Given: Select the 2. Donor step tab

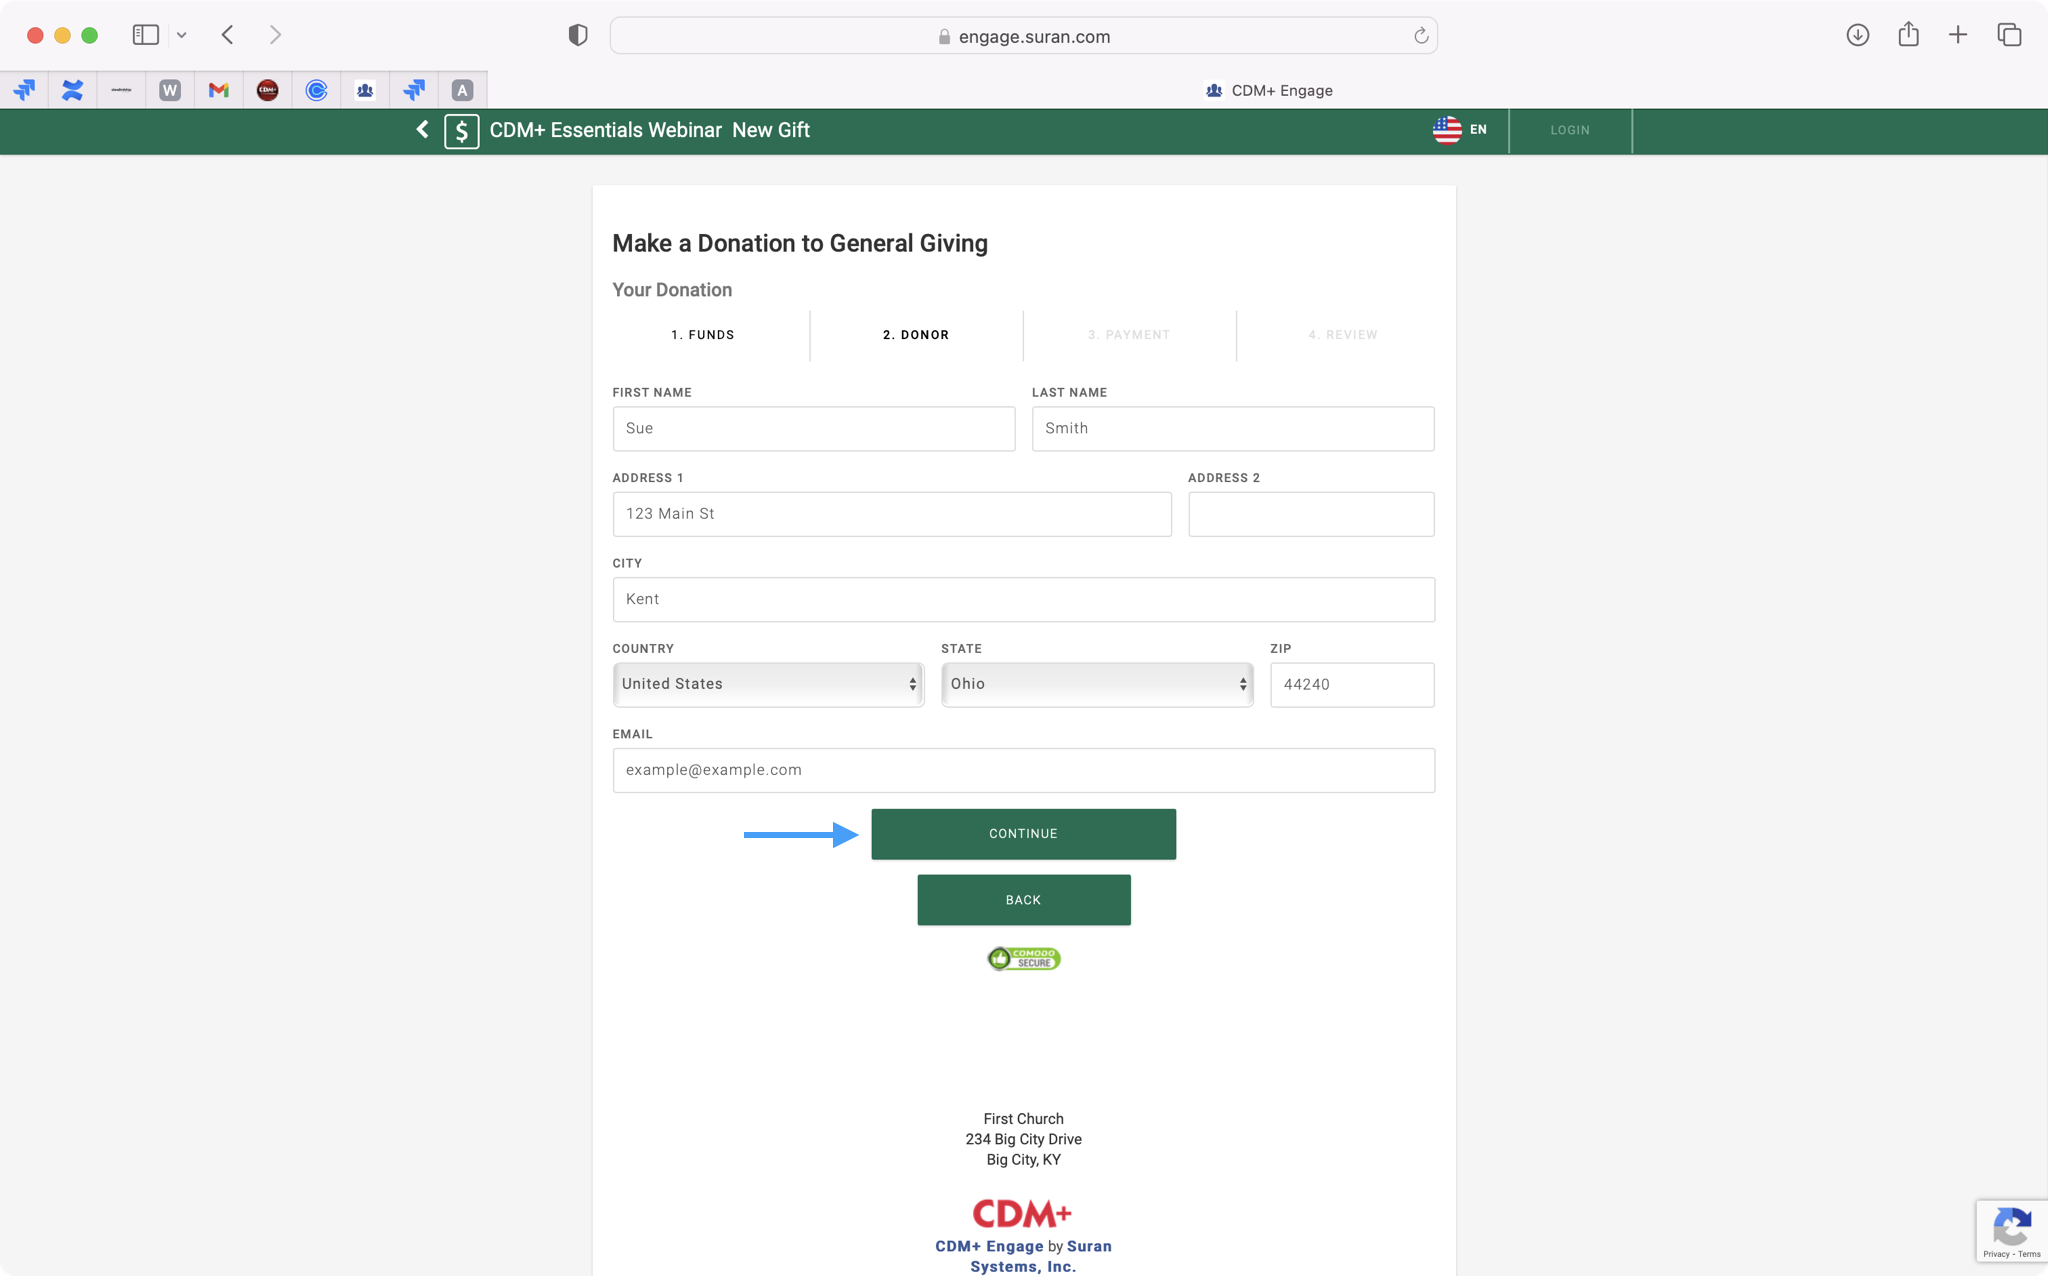Looking at the screenshot, I should 915,335.
